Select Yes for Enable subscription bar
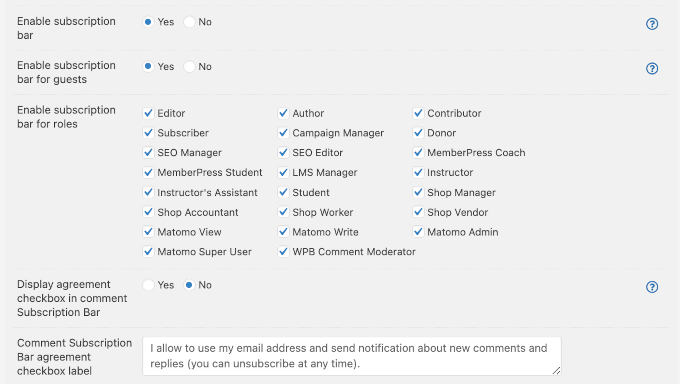680x384 pixels. tap(148, 22)
